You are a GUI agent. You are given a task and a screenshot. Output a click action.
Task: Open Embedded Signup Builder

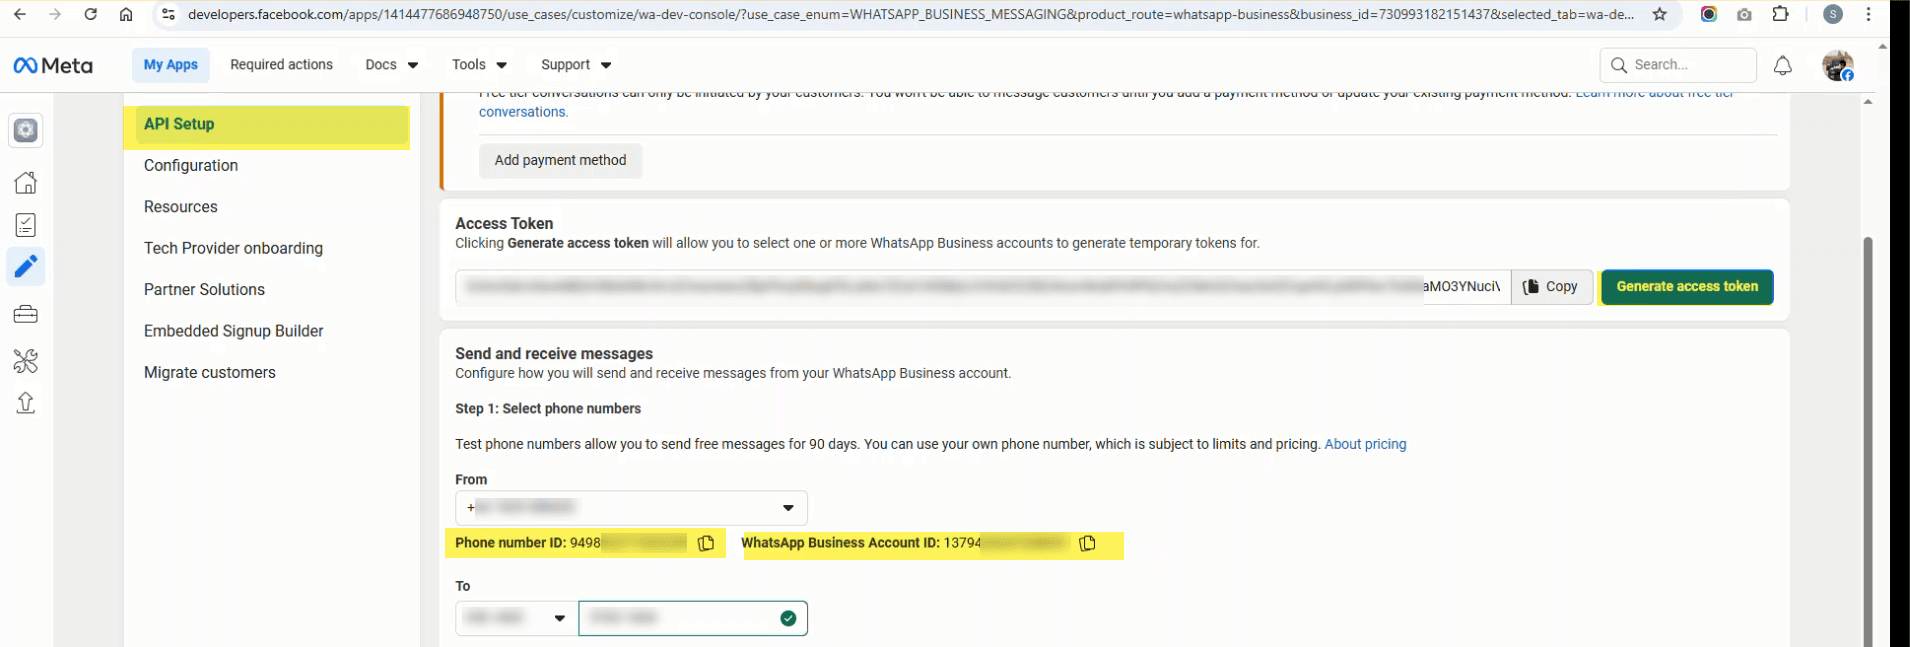pos(234,331)
